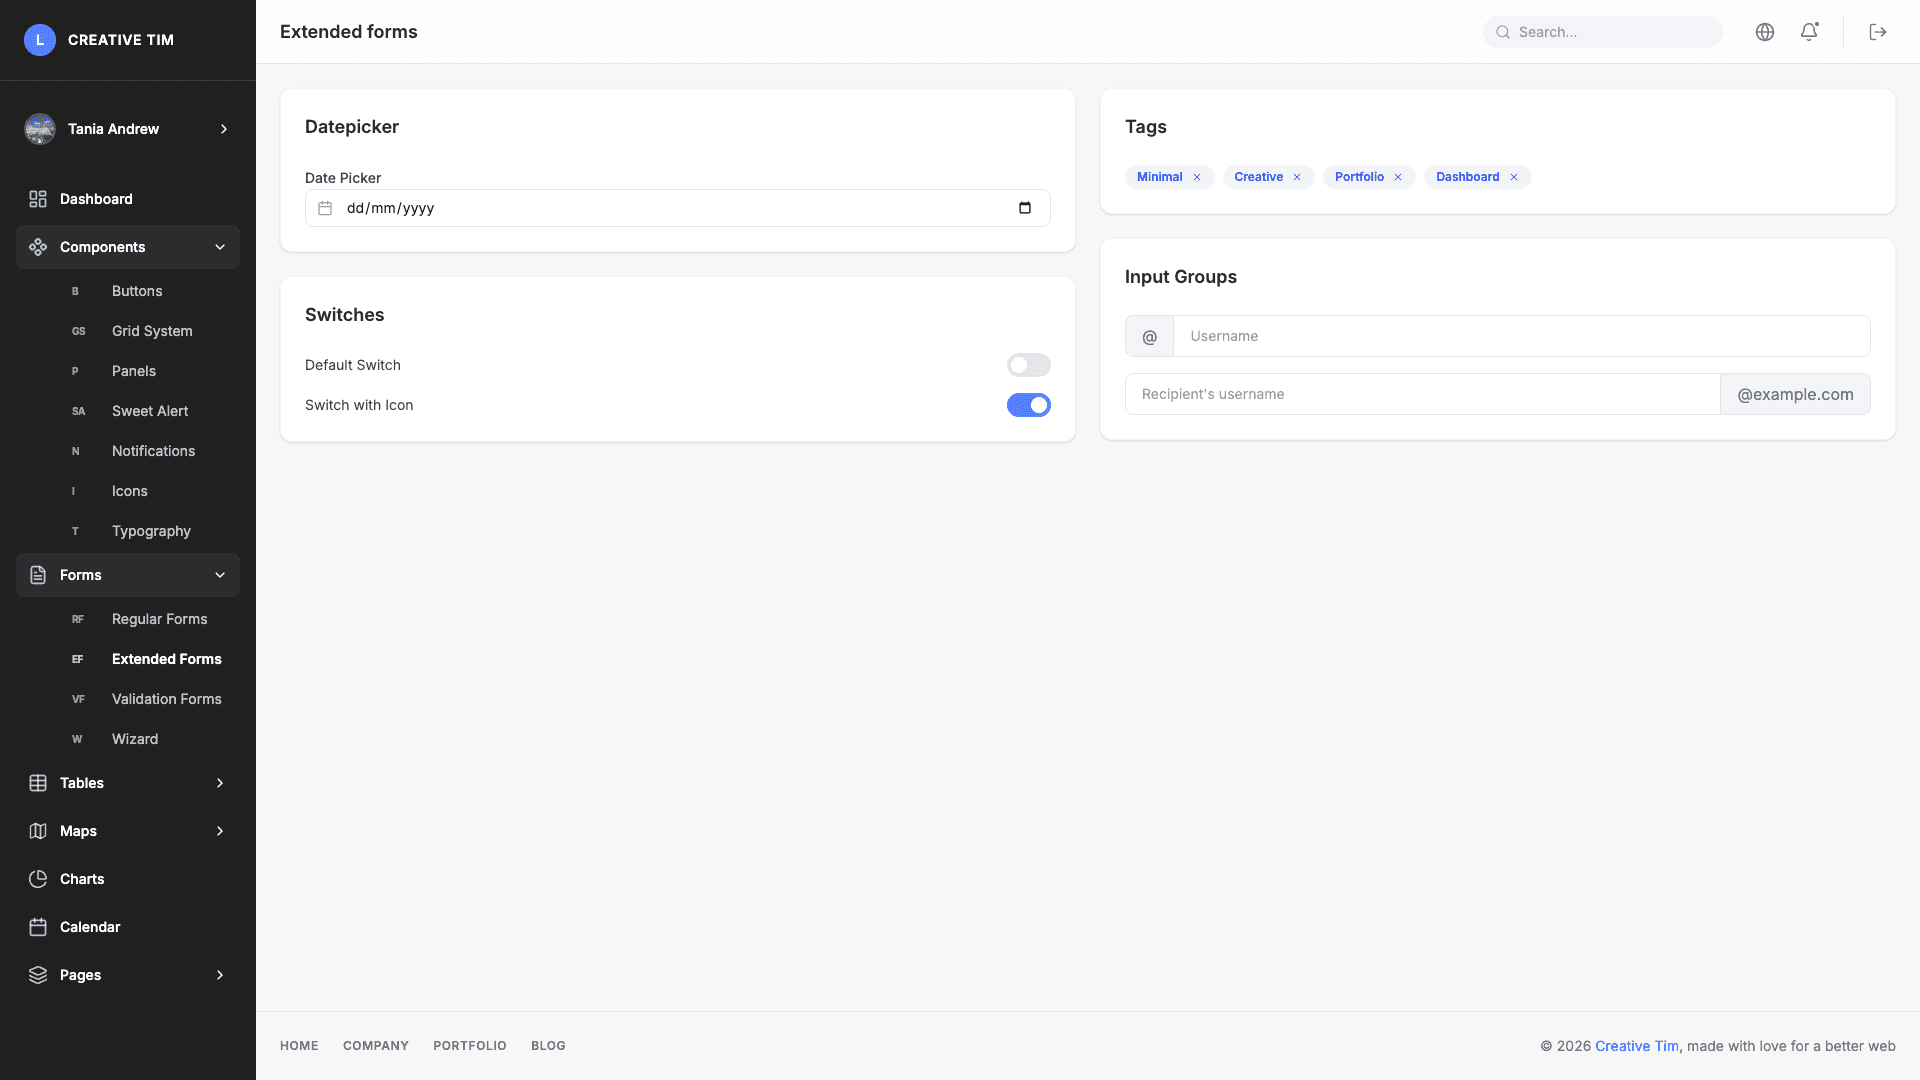Enable the Default Switch toggle
The width and height of the screenshot is (1920, 1080).
click(1028, 365)
